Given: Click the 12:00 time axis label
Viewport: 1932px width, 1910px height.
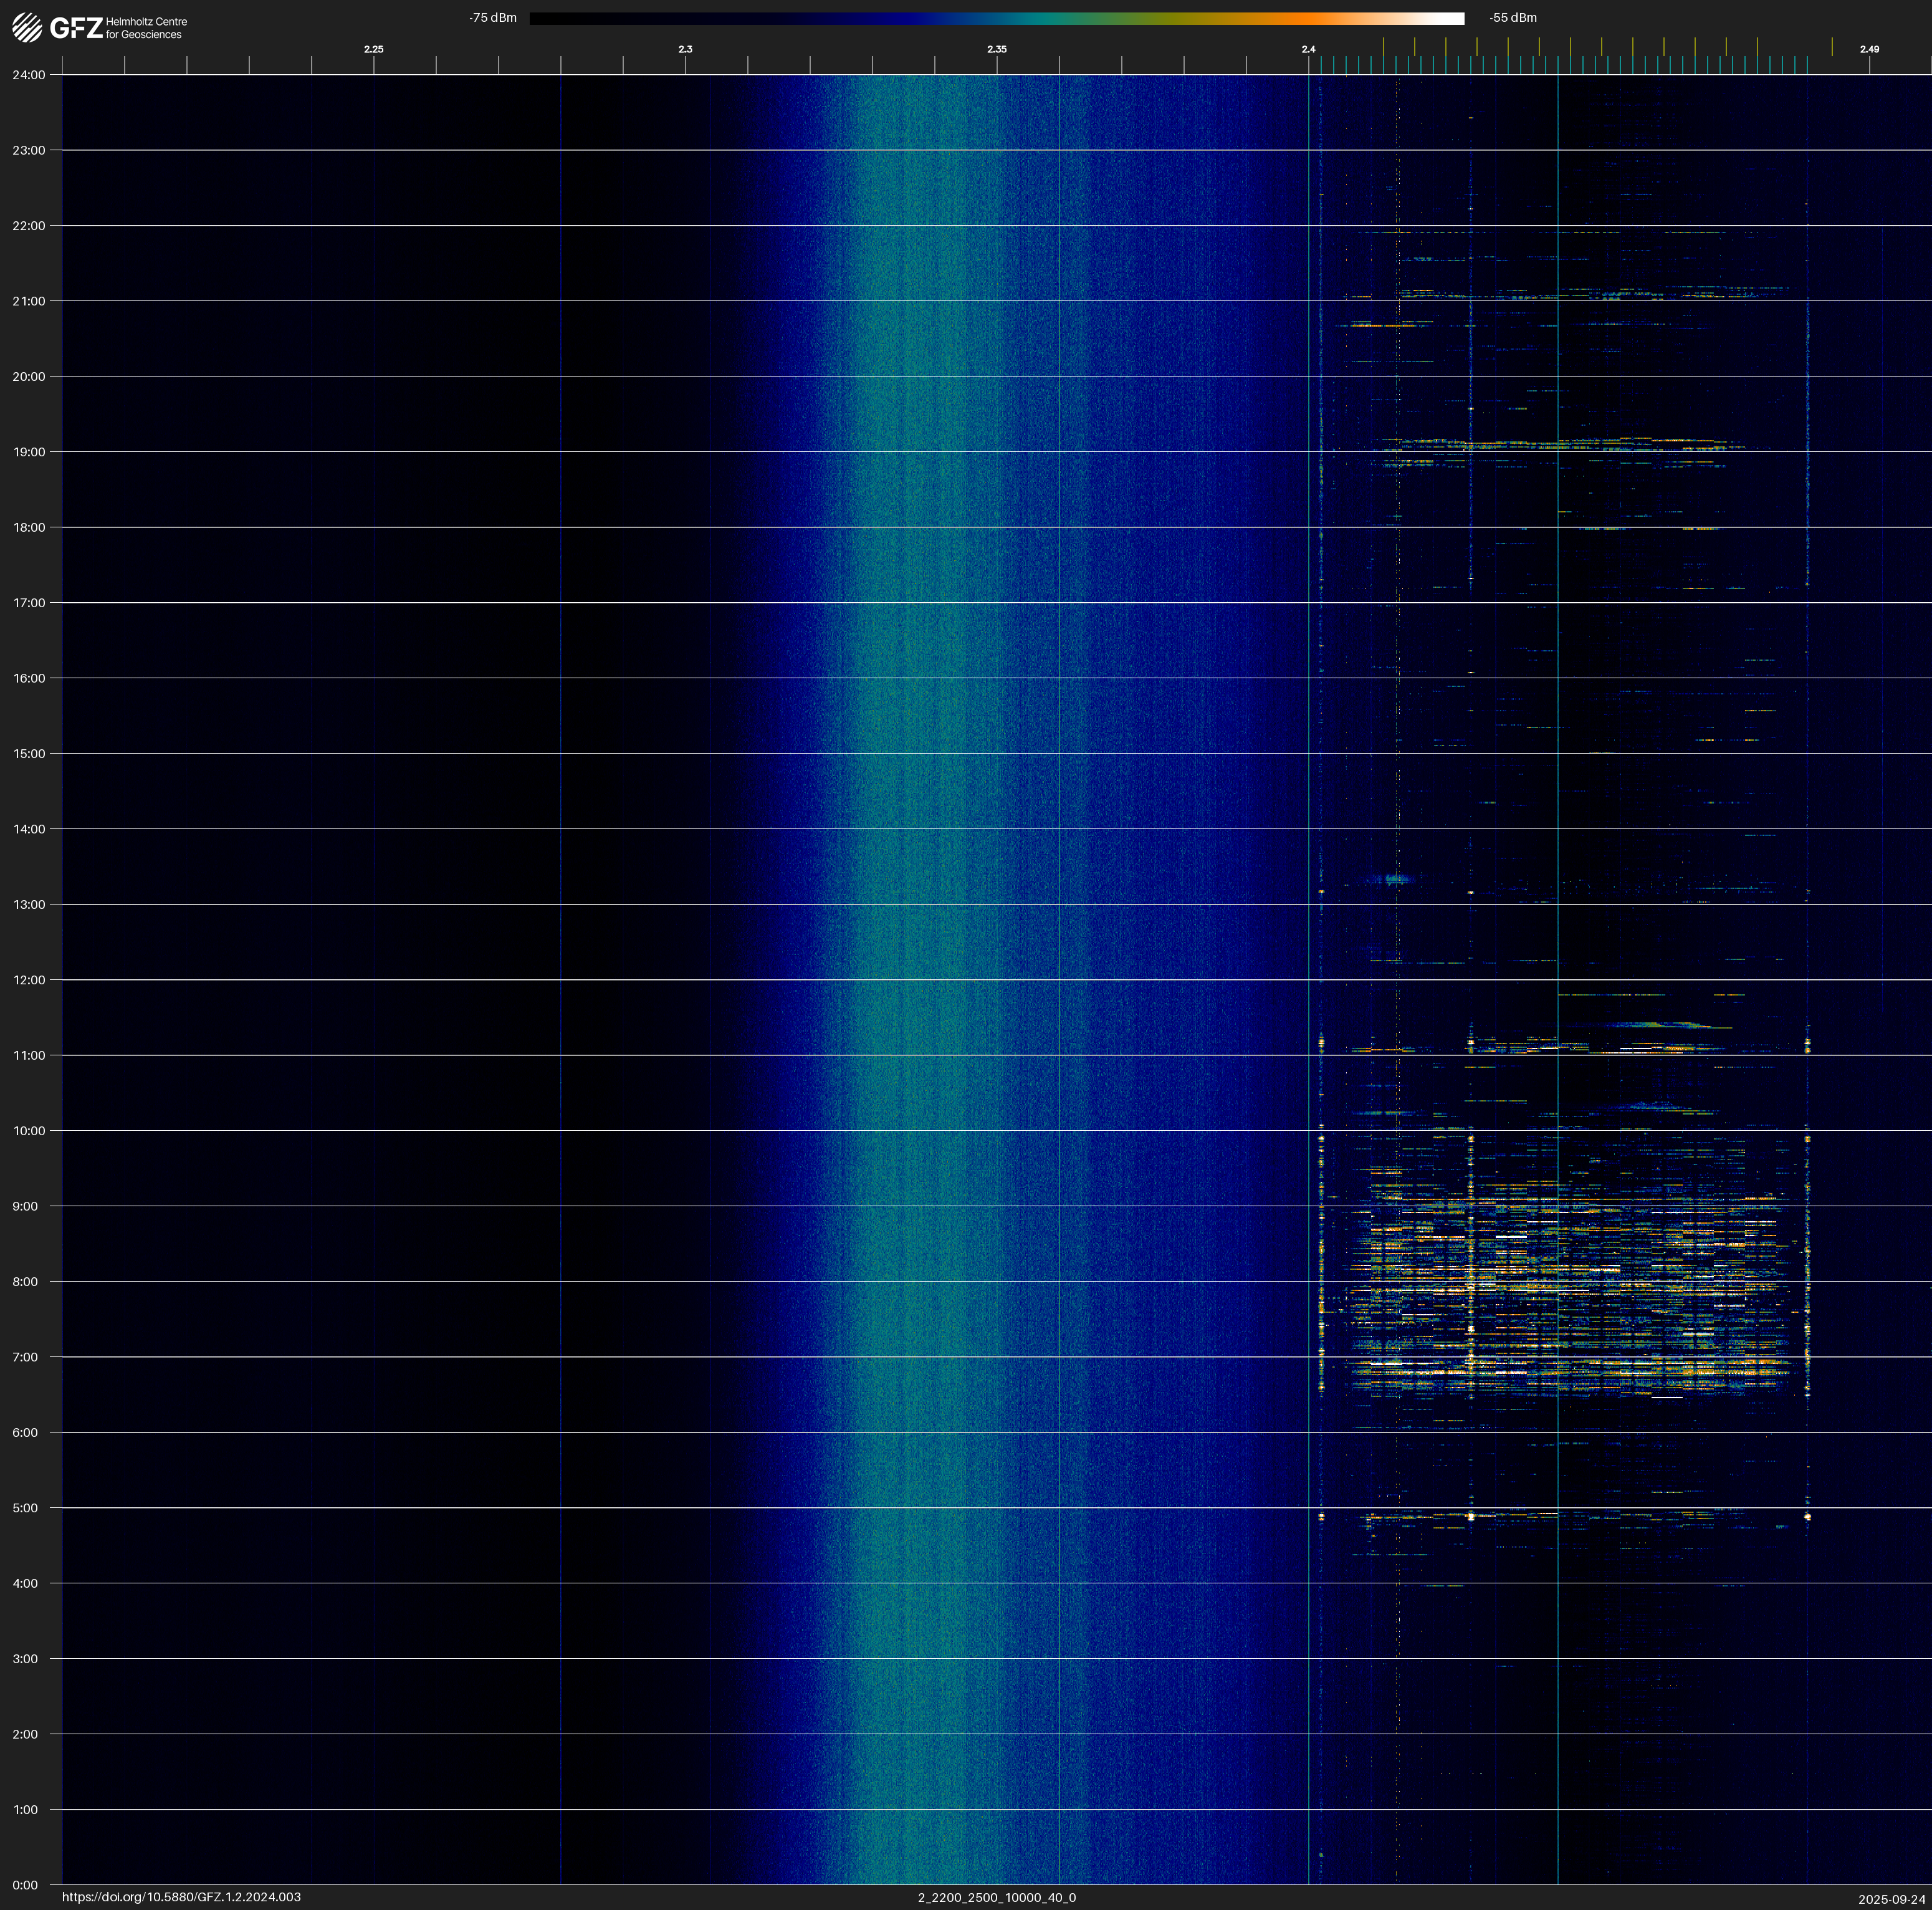Looking at the screenshot, I should [29, 980].
